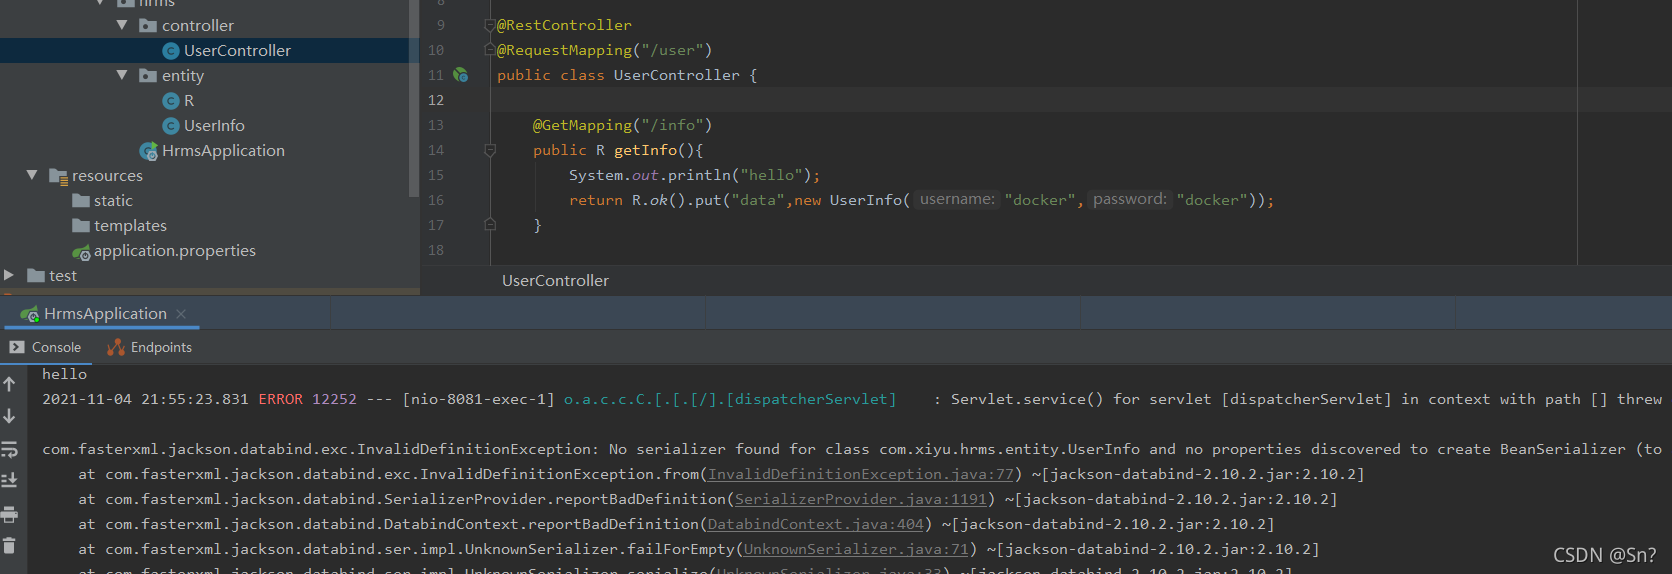
Task: Click the Console tab icon
Action: pyautogui.click(x=17, y=347)
